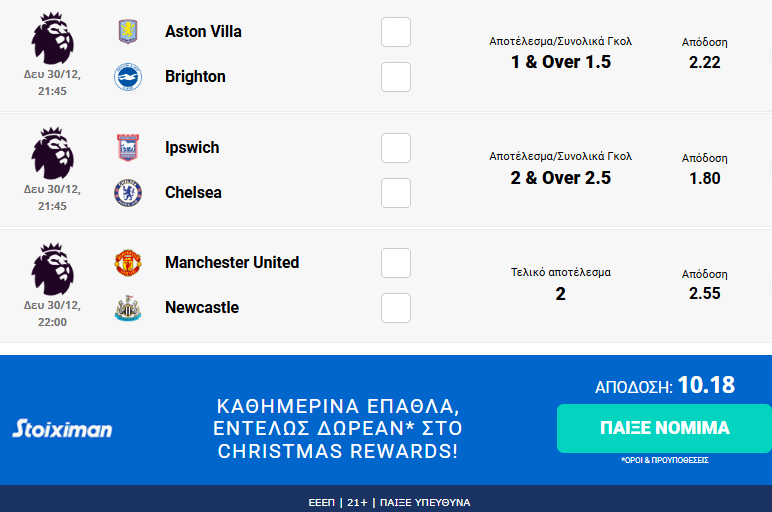Open the Manchester United team name
This screenshot has height=512, width=772.
click(x=232, y=262)
